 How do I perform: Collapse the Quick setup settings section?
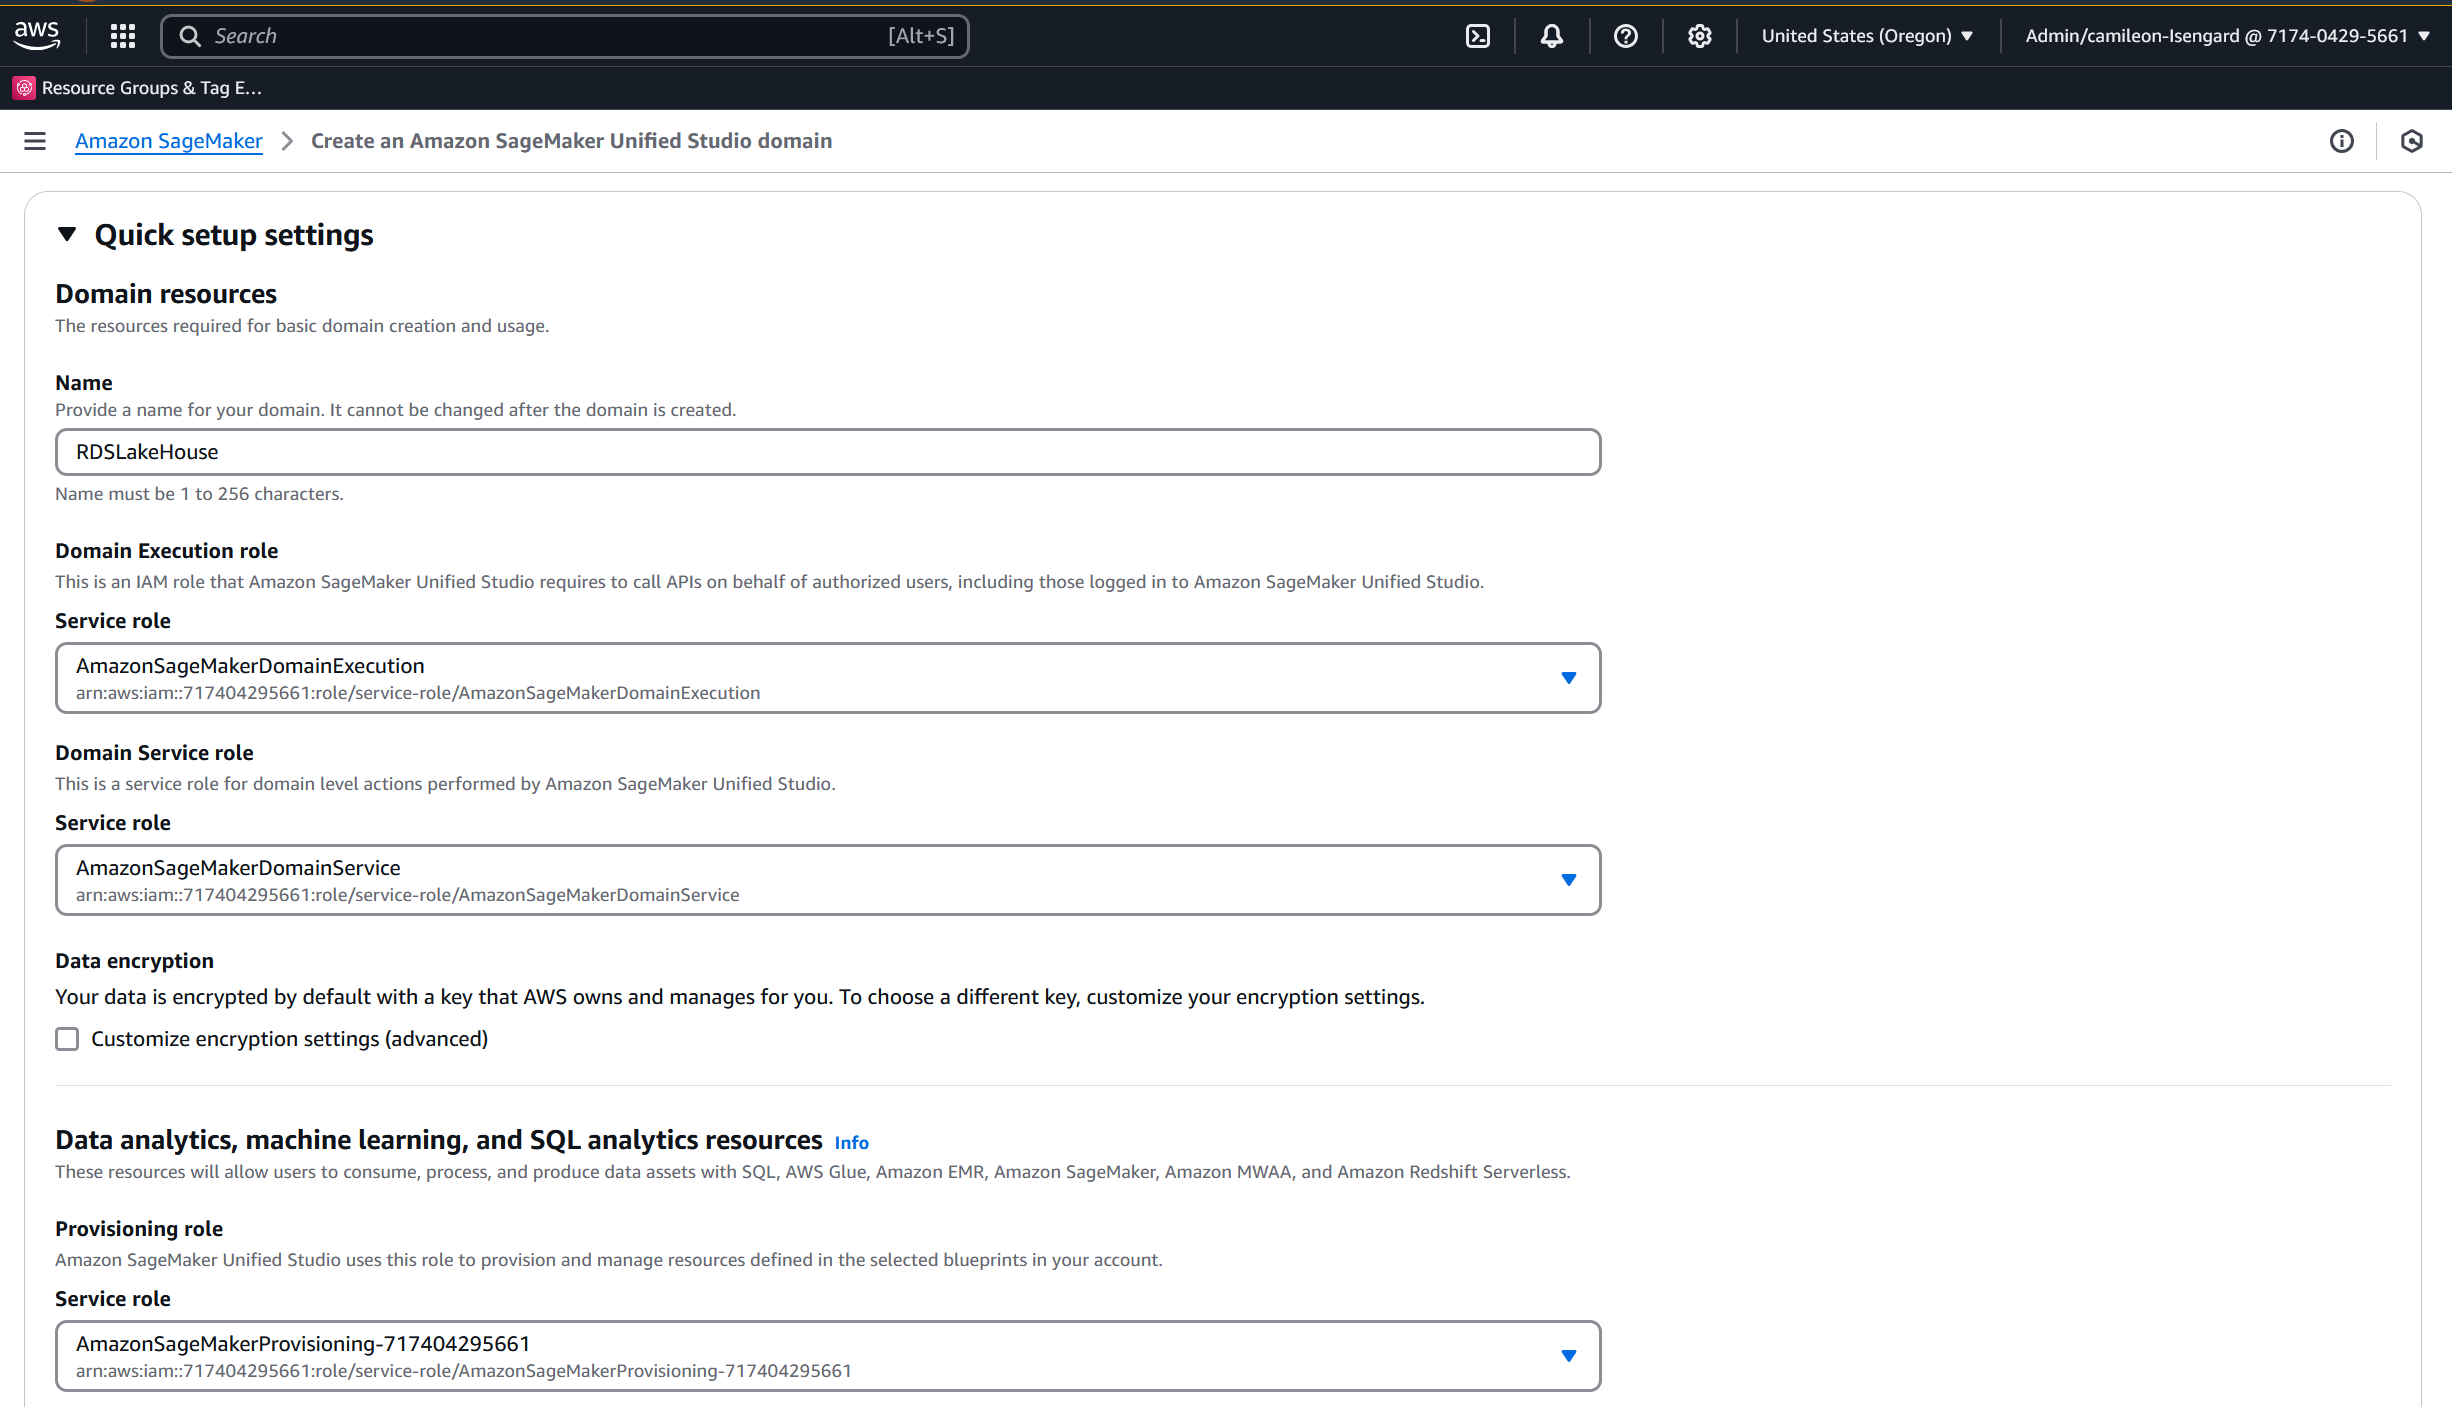67,234
